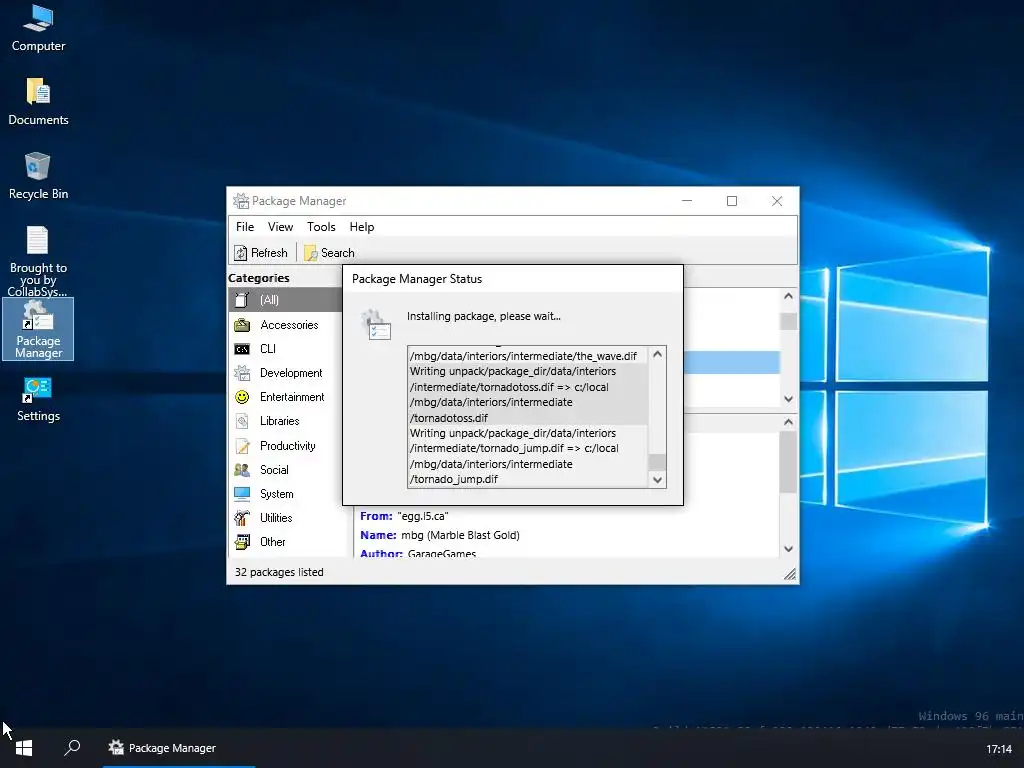Select the Entertainment smiley icon

pyautogui.click(x=242, y=397)
